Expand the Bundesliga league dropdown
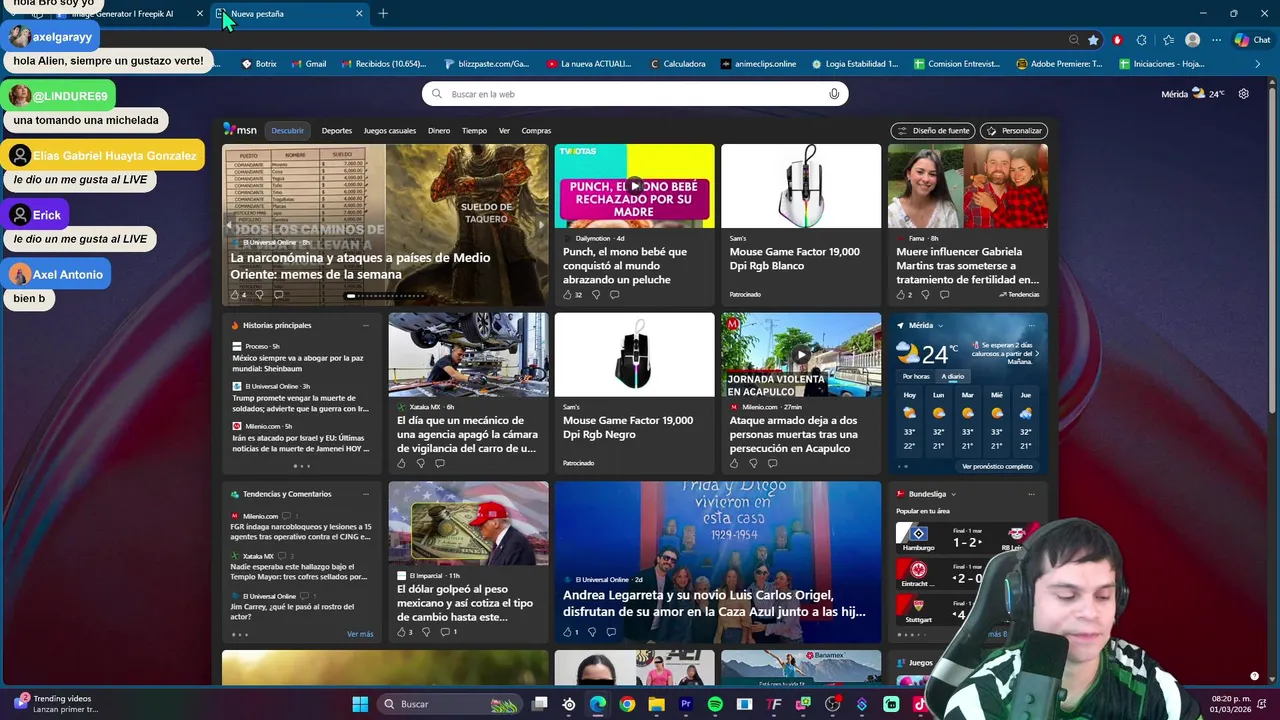The height and width of the screenshot is (720, 1280). (x=953, y=494)
